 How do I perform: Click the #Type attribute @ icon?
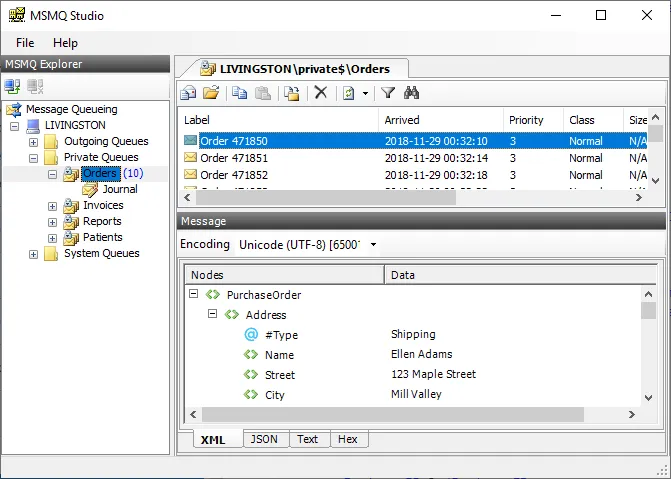(x=251, y=334)
